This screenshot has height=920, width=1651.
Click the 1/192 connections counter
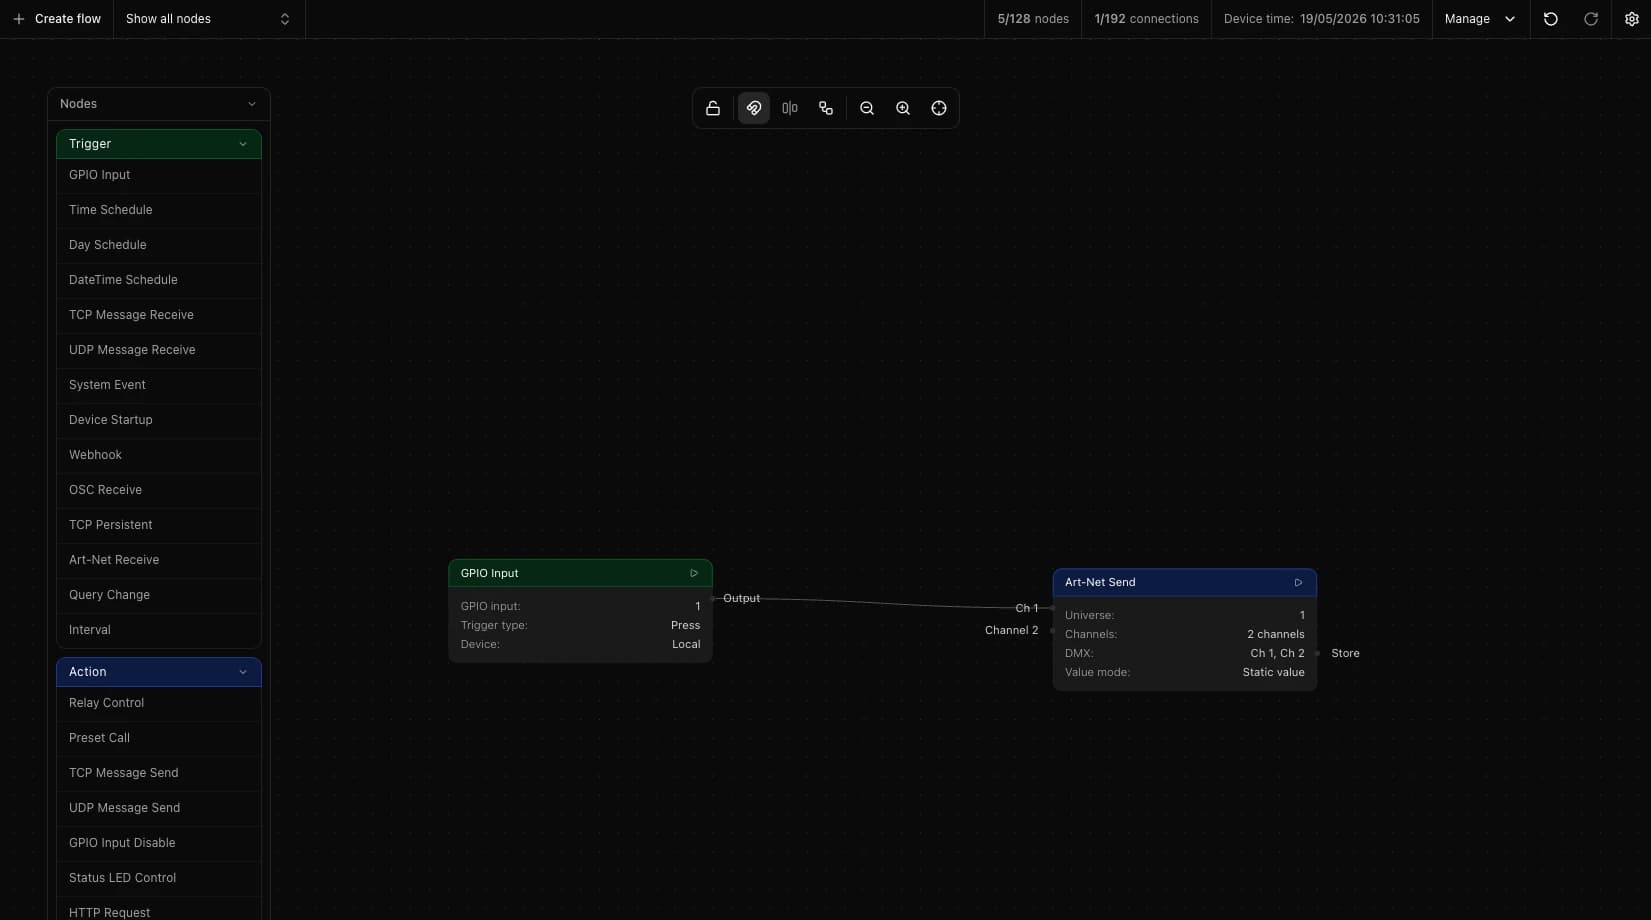(x=1146, y=19)
